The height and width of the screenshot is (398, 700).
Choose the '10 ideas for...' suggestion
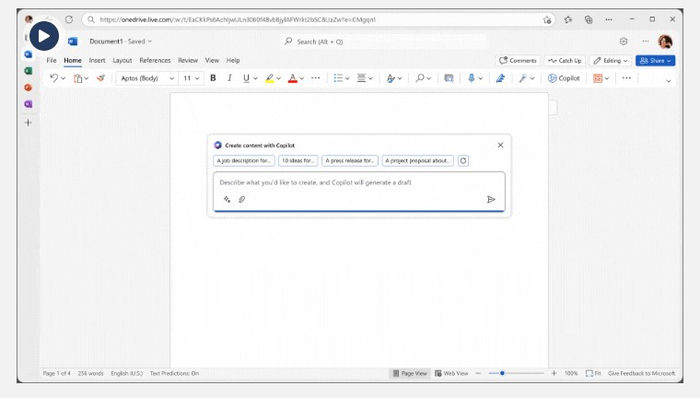click(298, 161)
